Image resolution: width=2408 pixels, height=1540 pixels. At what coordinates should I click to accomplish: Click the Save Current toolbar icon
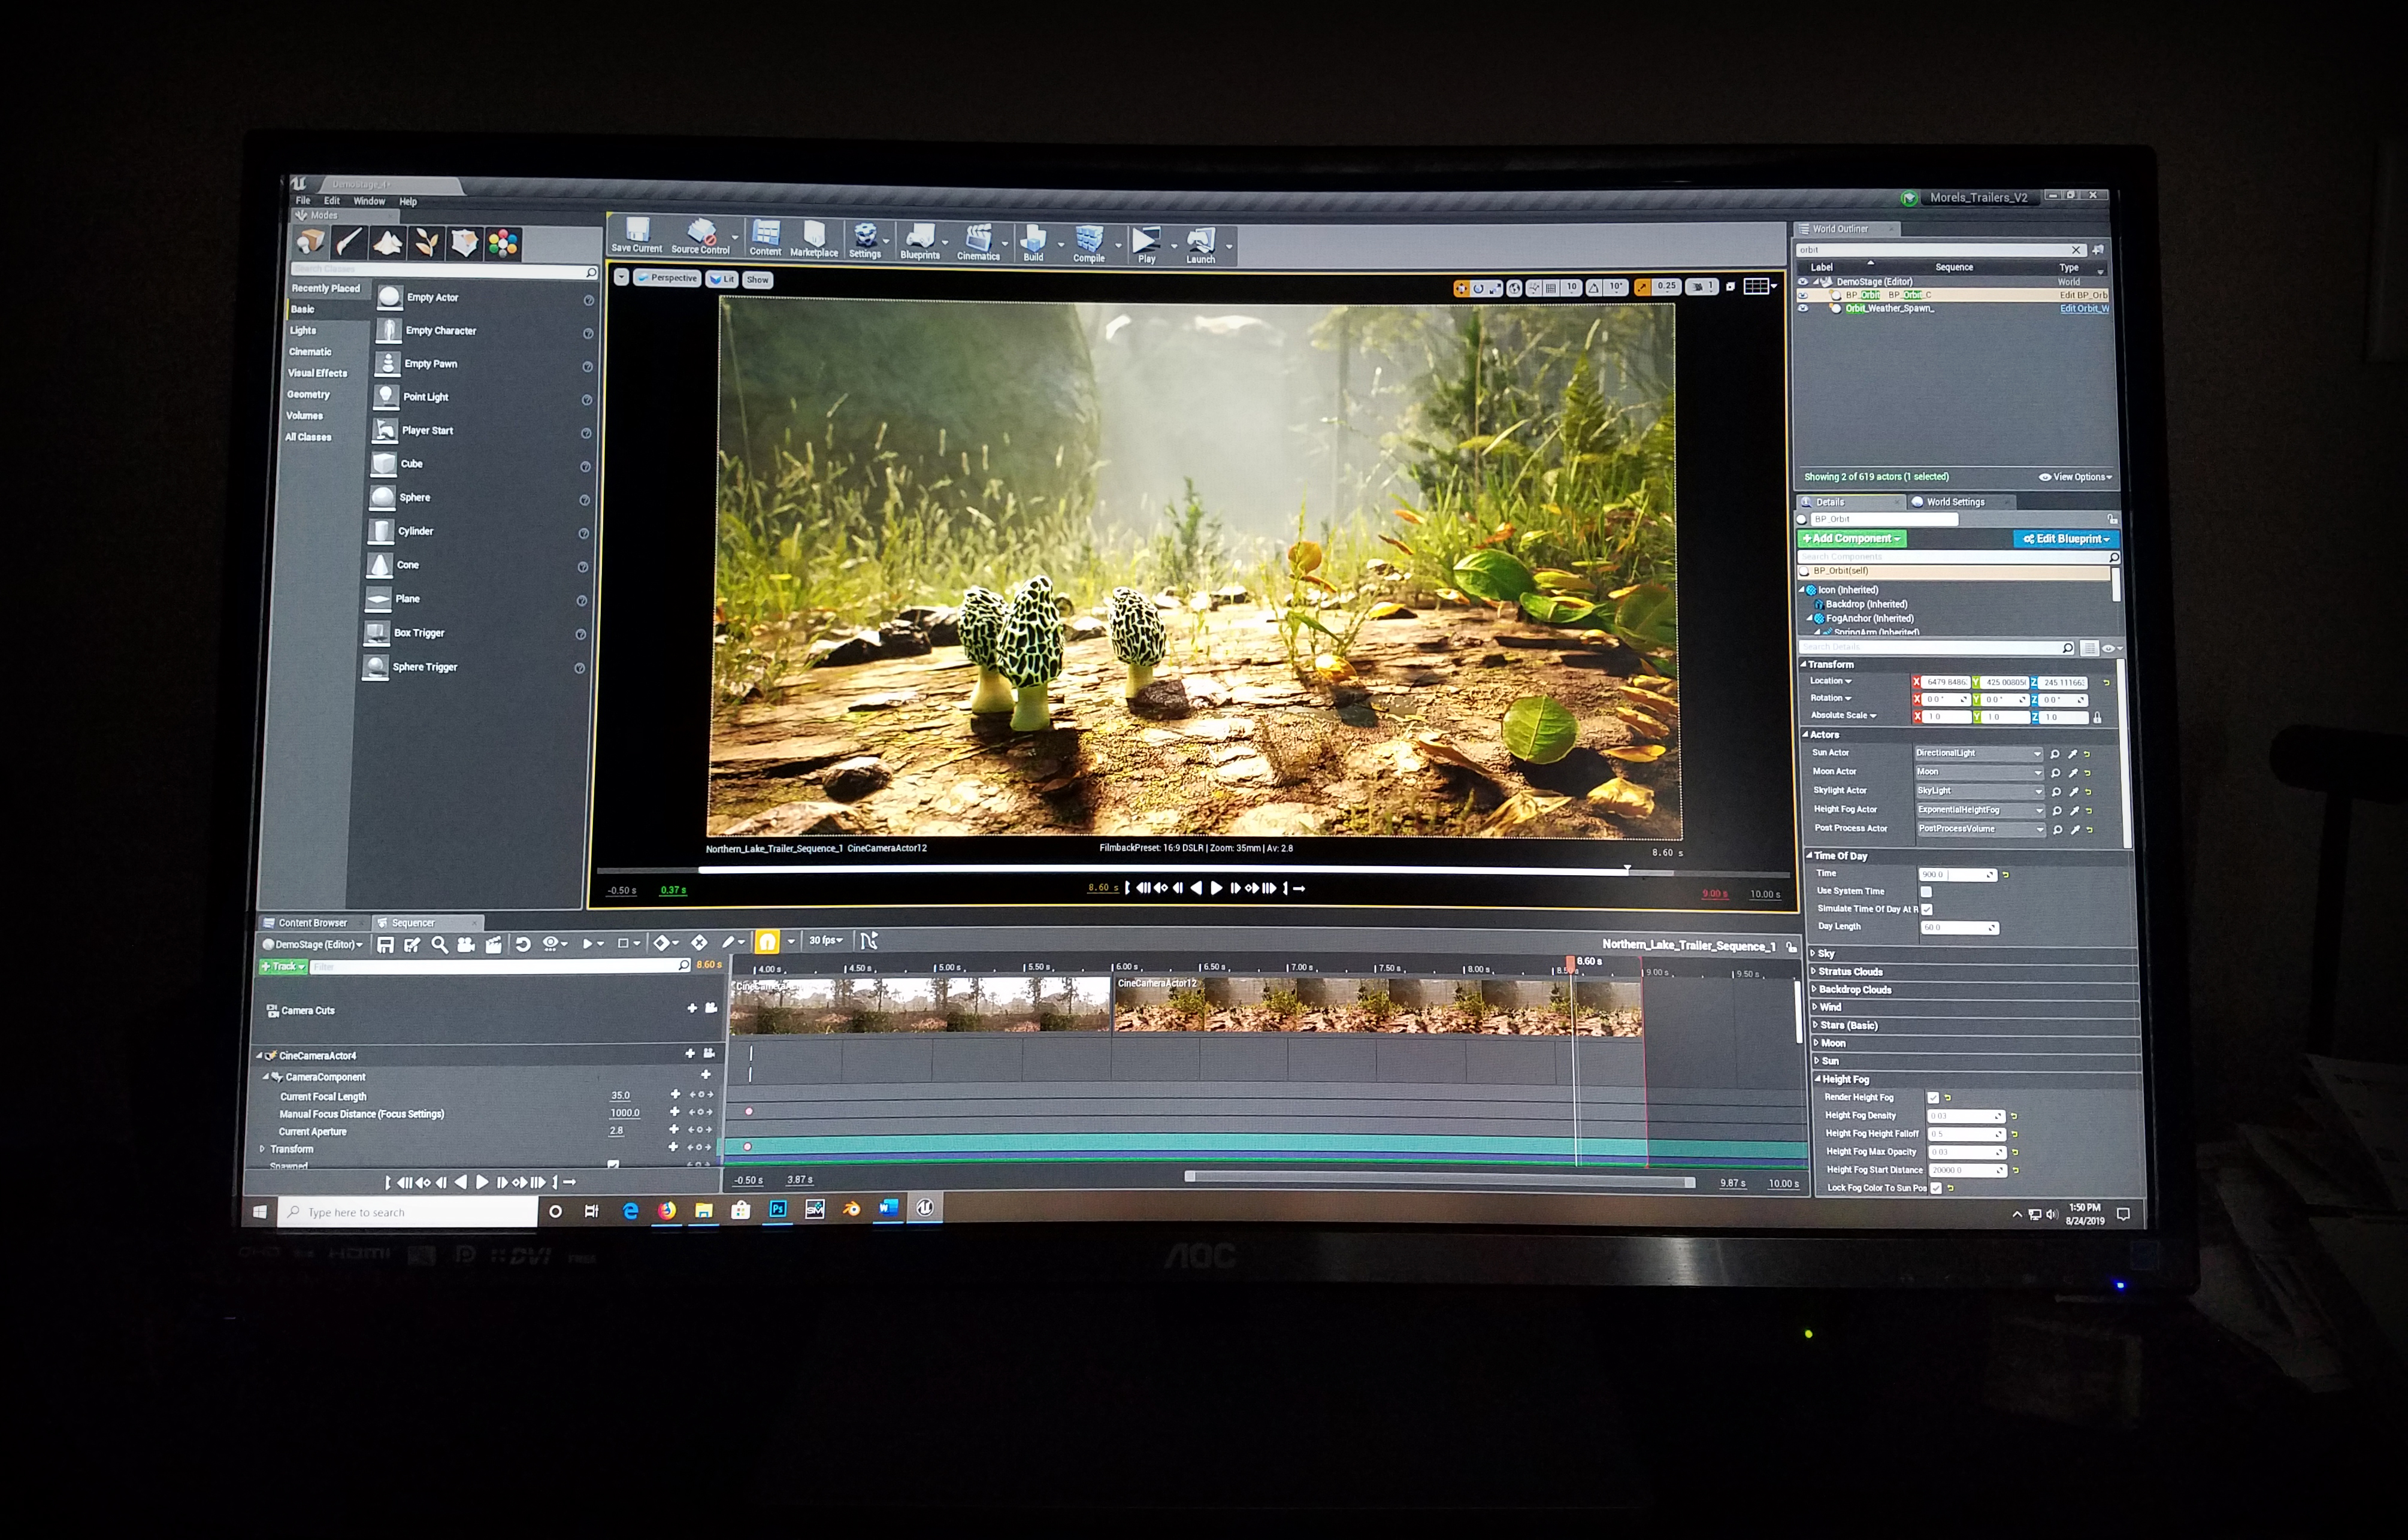coord(636,235)
